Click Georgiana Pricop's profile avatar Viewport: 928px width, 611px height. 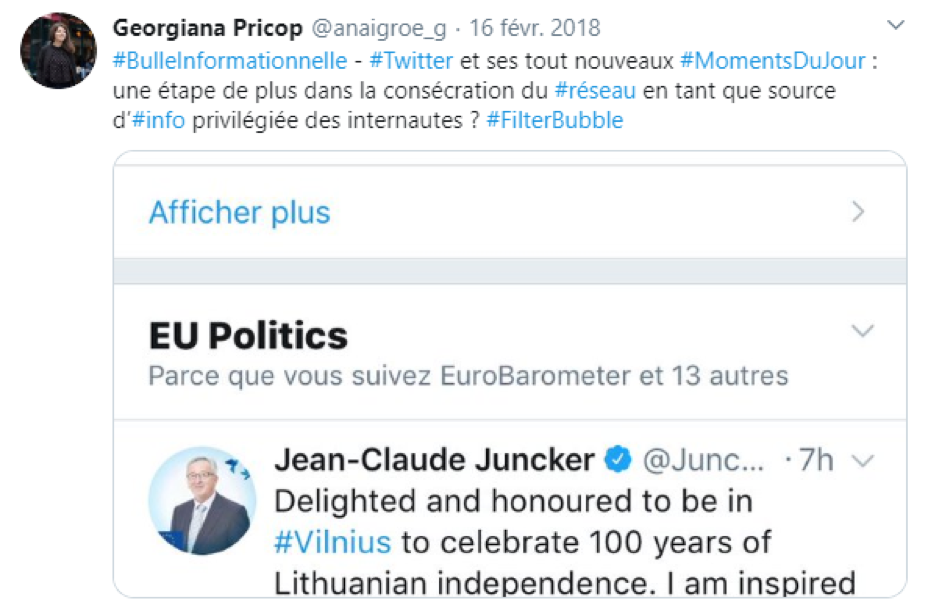tap(58, 50)
